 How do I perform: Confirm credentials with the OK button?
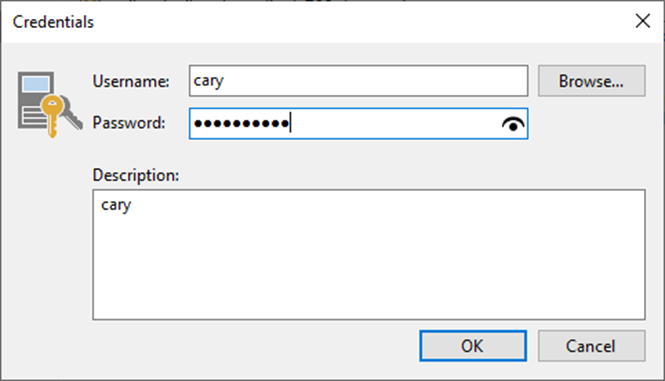(x=473, y=346)
